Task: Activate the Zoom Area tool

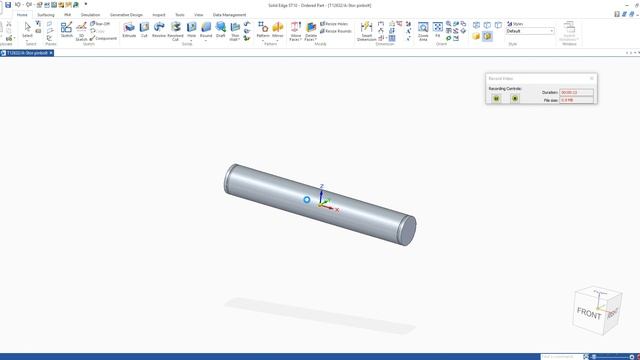Action: pos(423,31)
